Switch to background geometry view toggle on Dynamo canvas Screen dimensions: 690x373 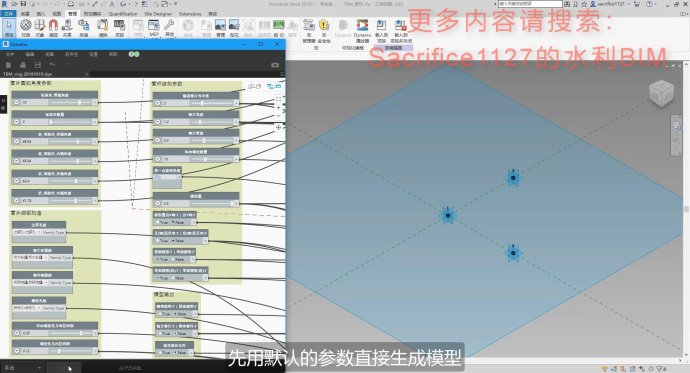coord(254,87)
